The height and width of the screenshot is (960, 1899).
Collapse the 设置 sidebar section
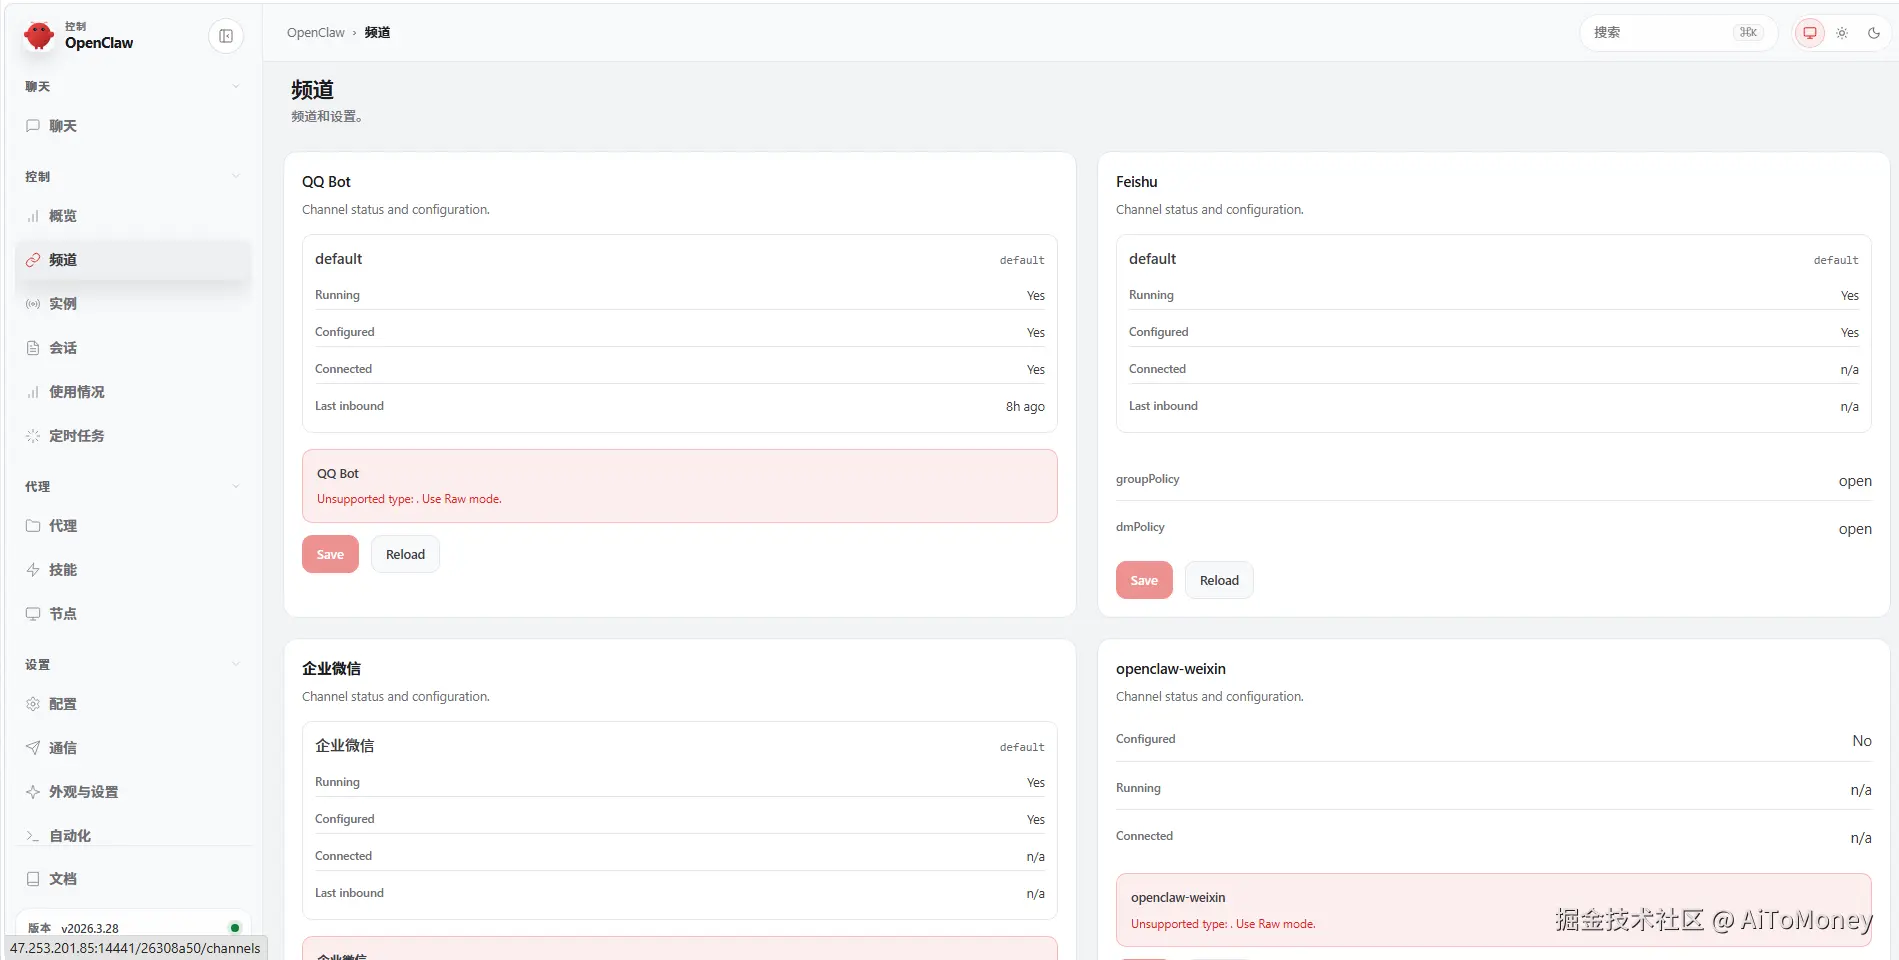tap(236, 665)
